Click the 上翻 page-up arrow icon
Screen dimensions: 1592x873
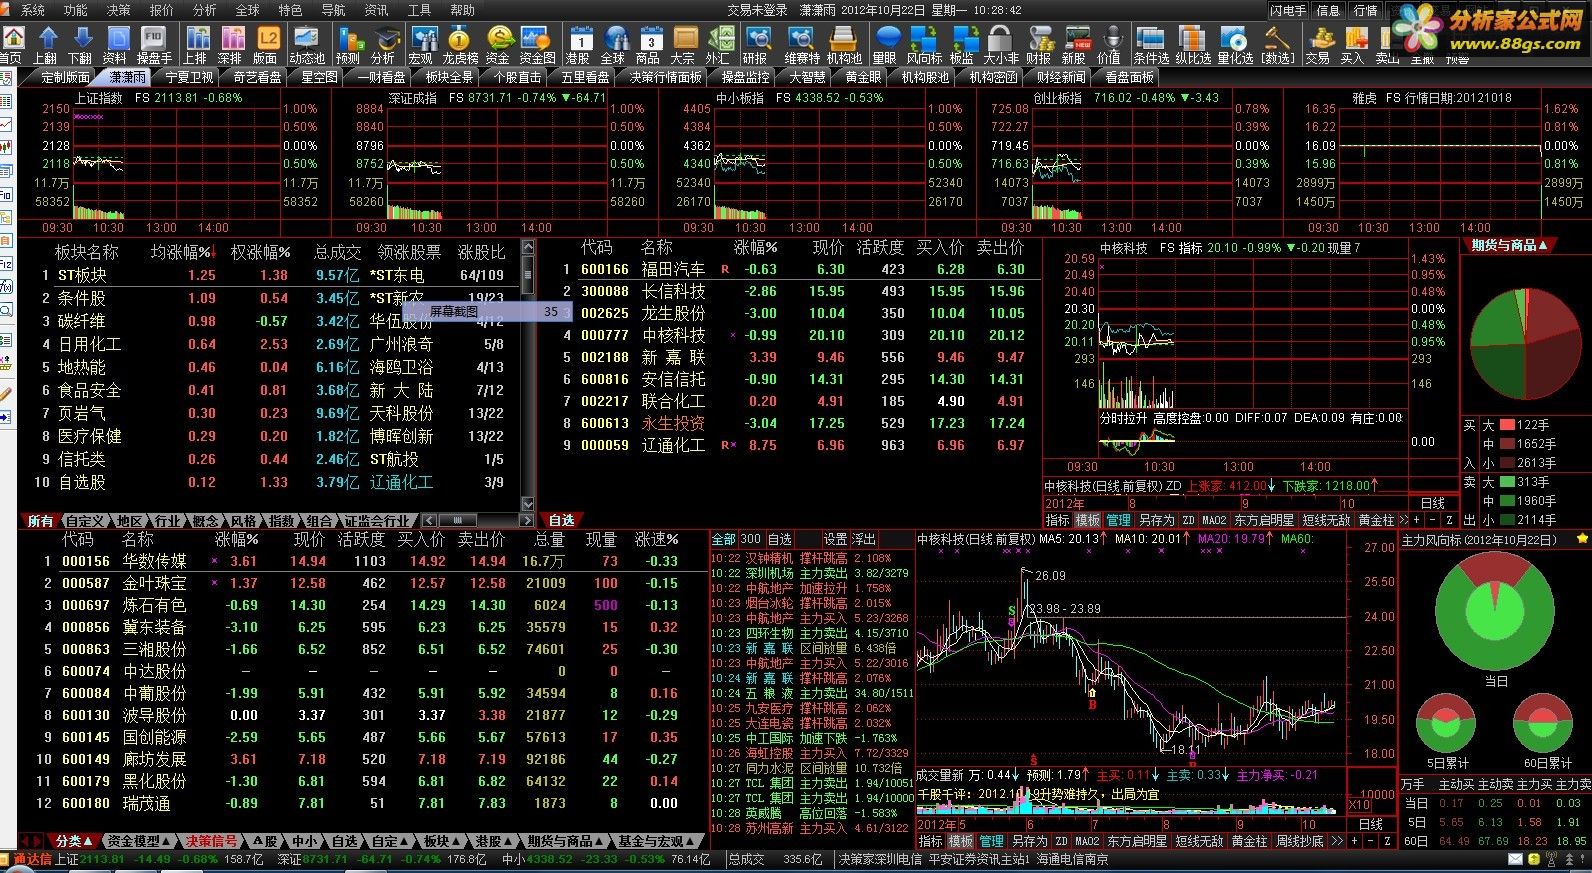[x=47, y=45]
